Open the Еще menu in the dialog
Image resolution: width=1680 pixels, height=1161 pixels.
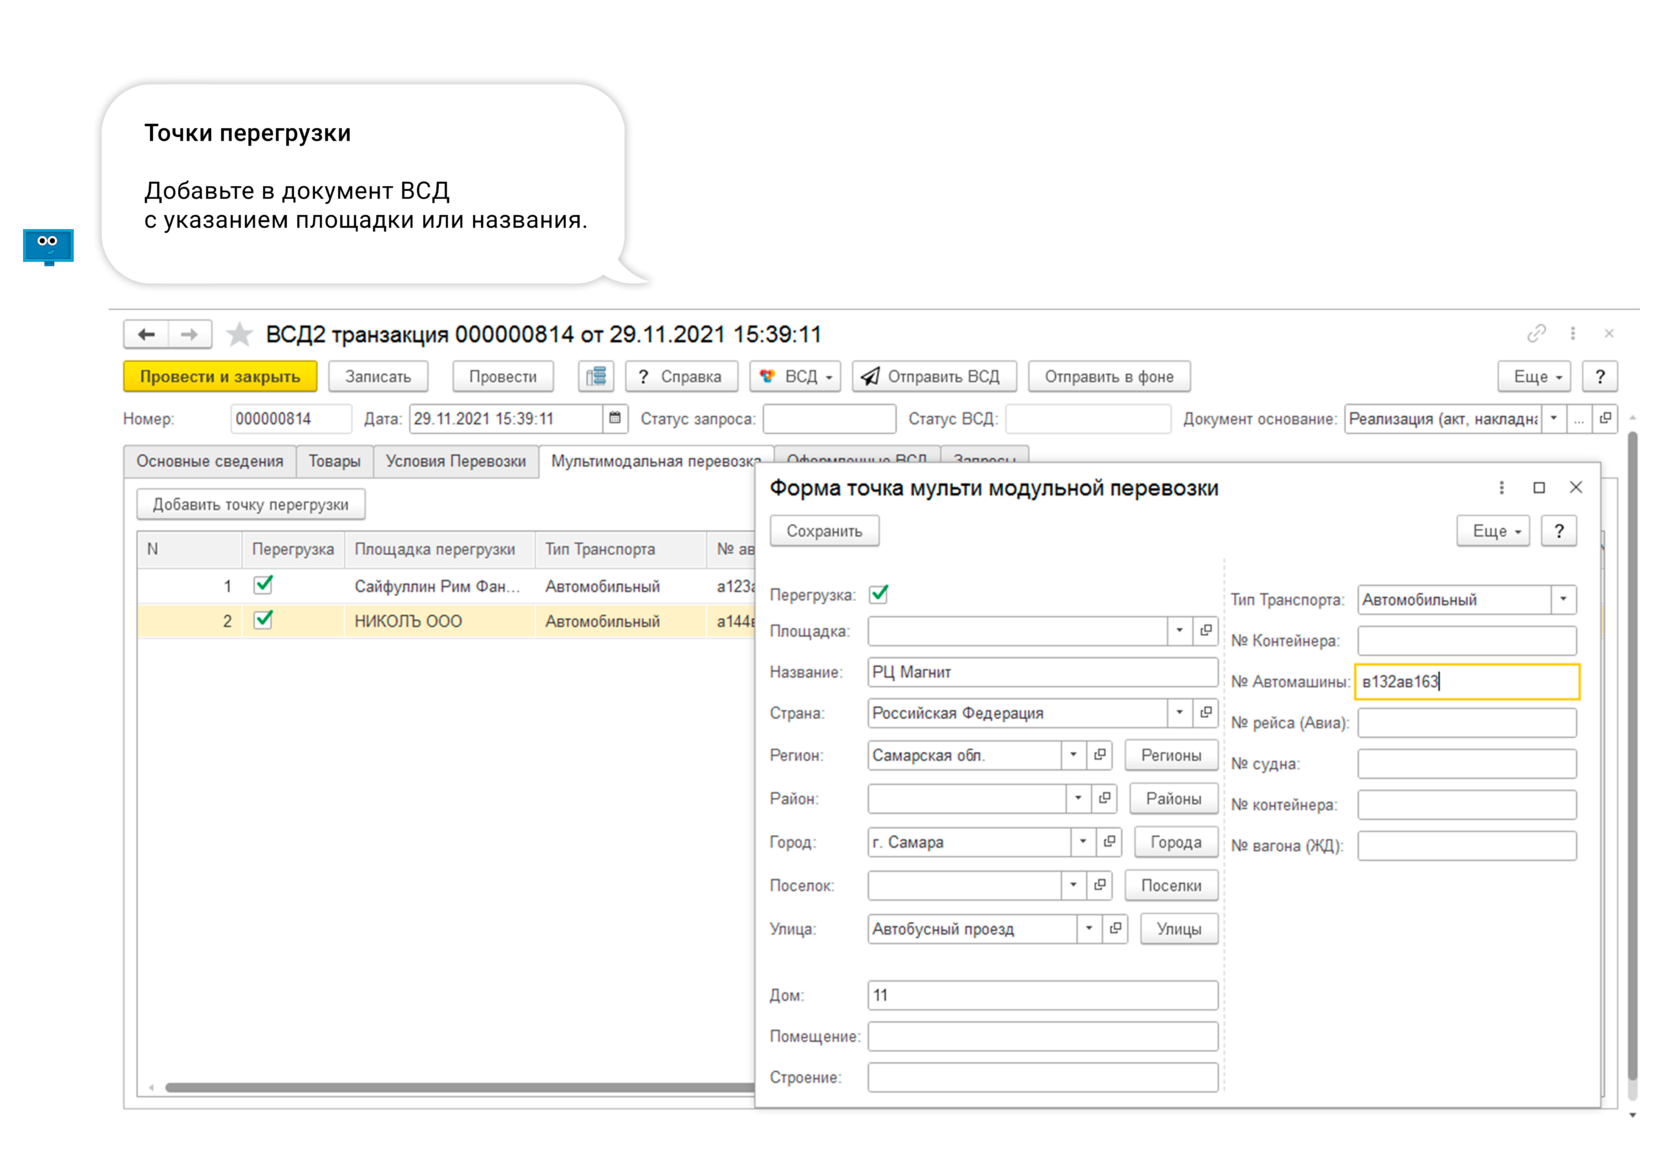pyautogui.click(x=1494, y=530)
